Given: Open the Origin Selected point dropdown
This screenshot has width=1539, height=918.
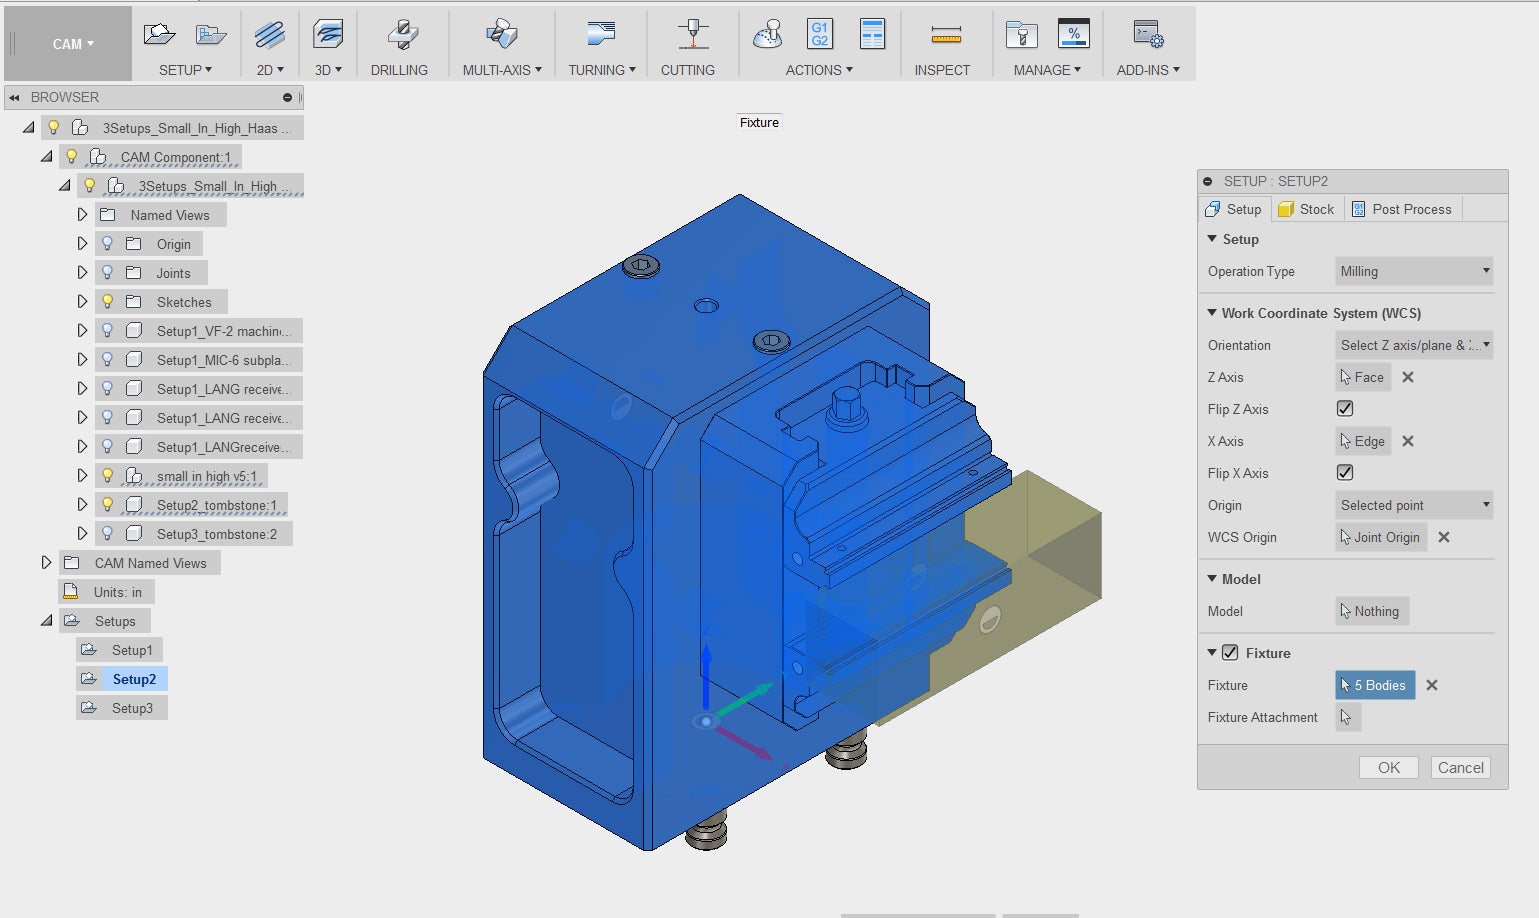Looking at the screenshot, I should click(1414, 505).
